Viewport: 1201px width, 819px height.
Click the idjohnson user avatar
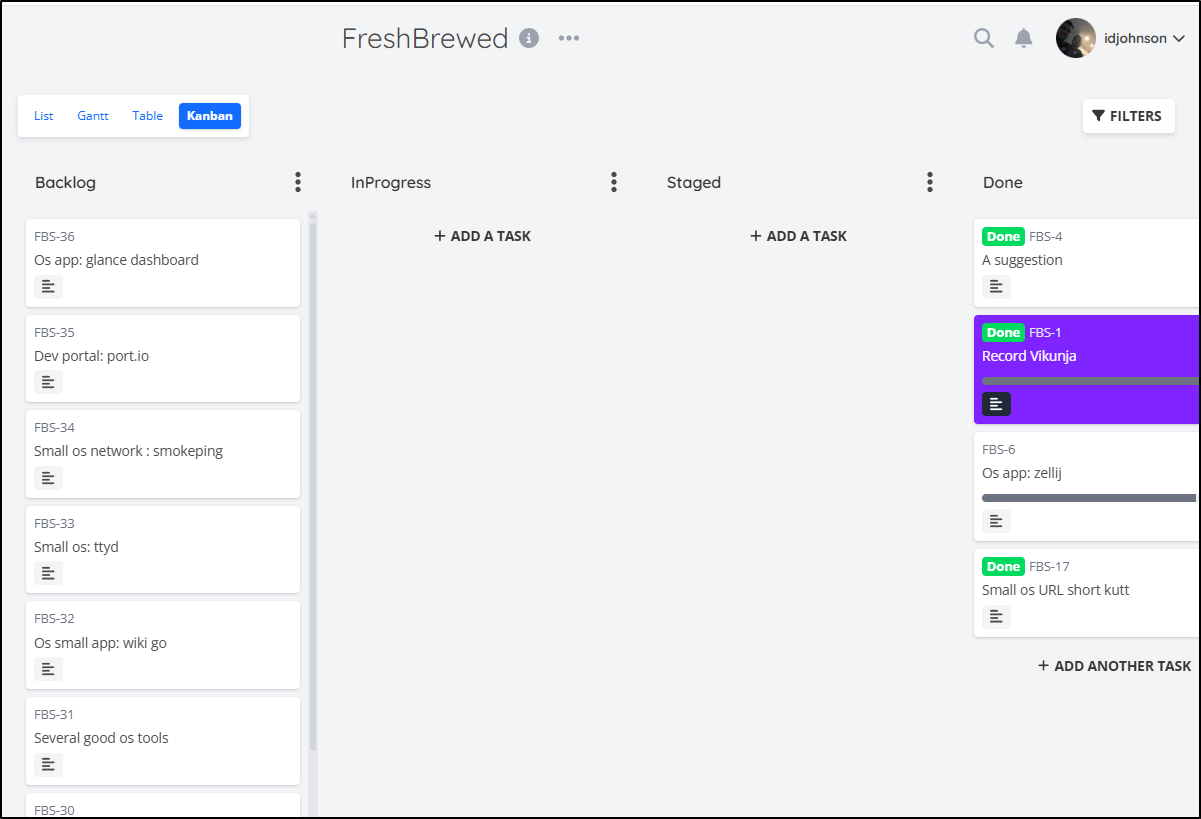1075,38
